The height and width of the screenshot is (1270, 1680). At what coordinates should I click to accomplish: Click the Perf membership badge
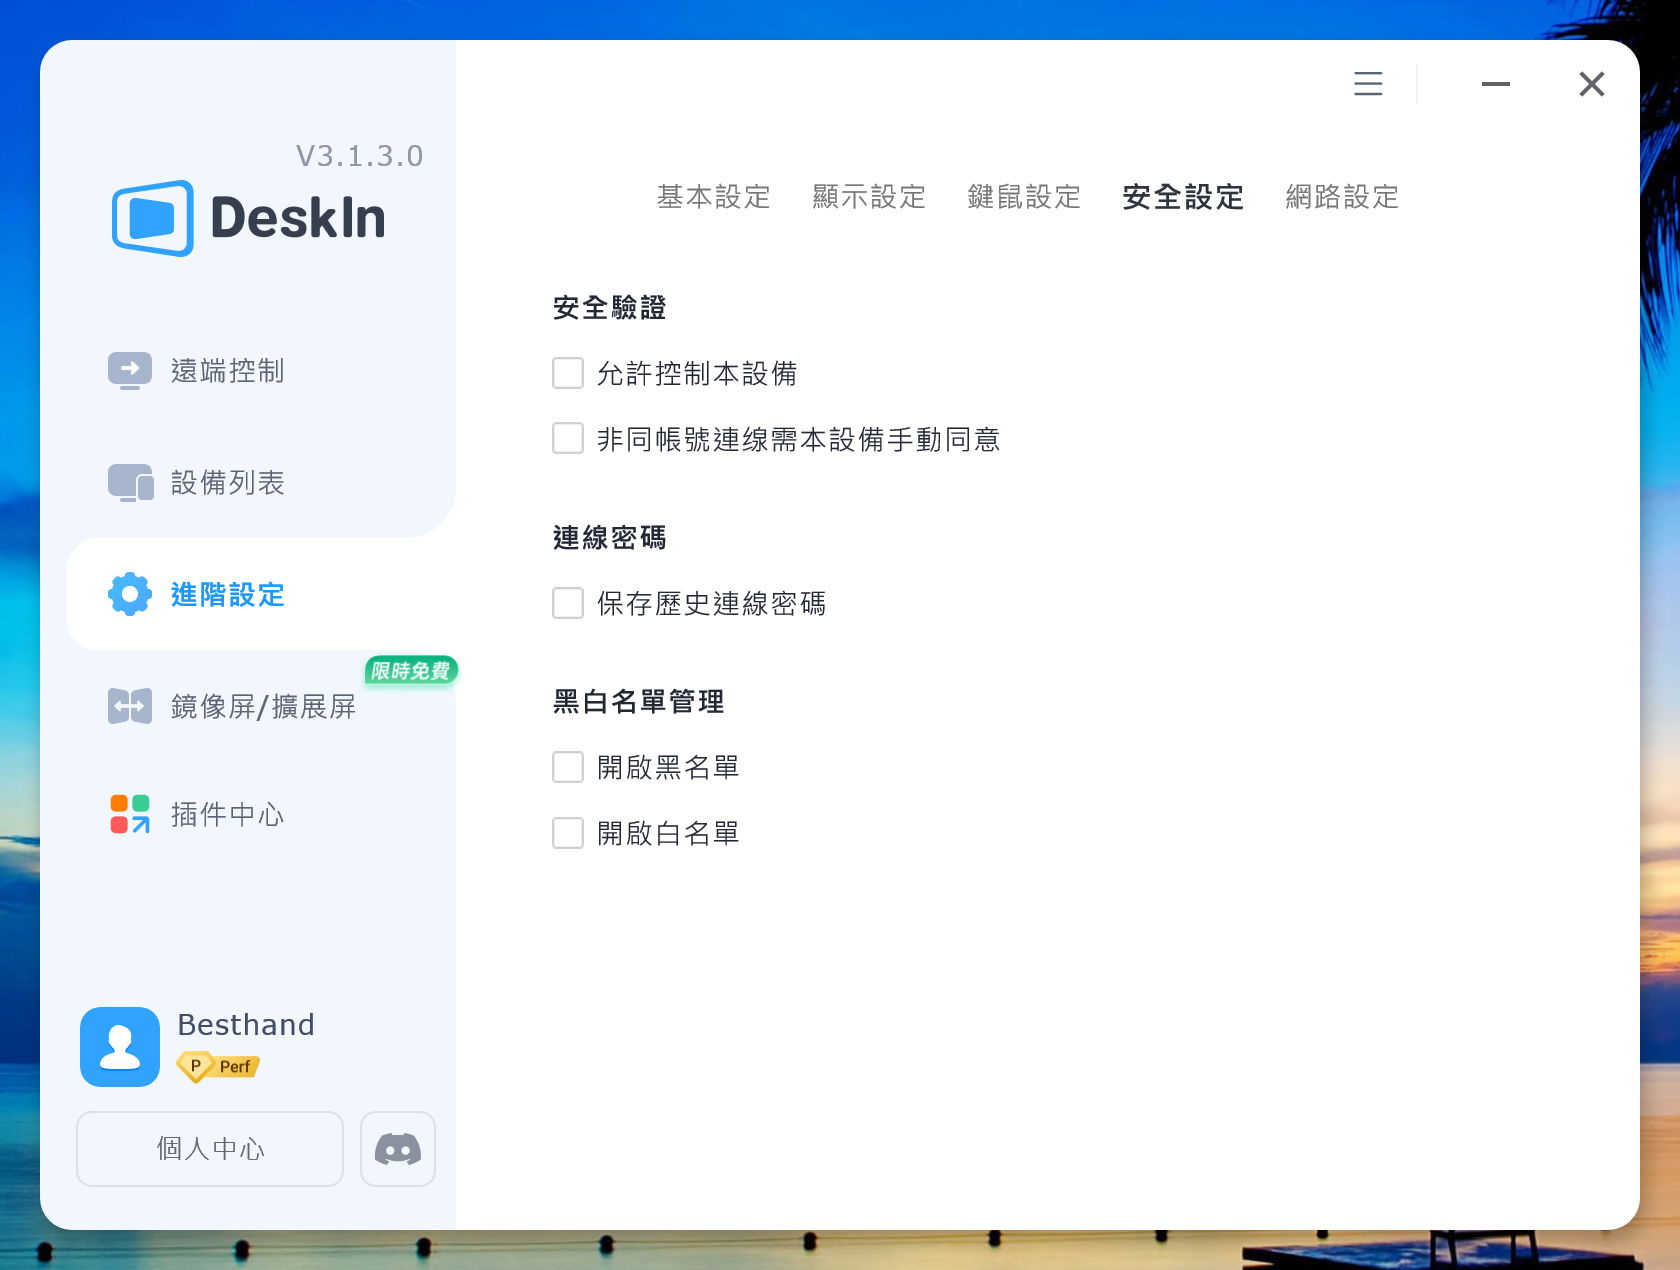(216, 1067)
